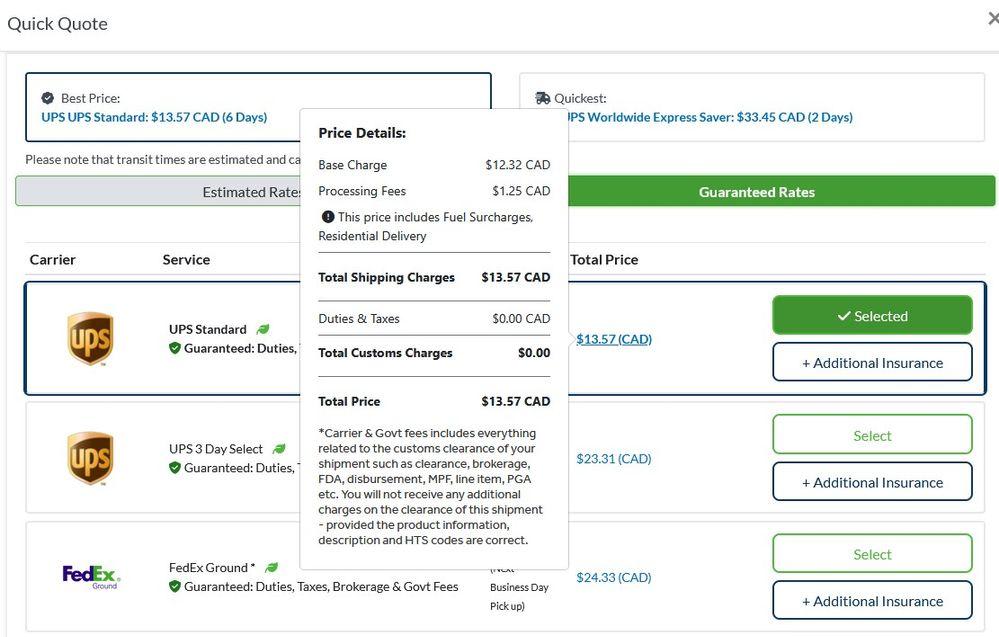Select the UPS 3 Day Select service
This screenshot has height=637, width=999.
(872, 435)
